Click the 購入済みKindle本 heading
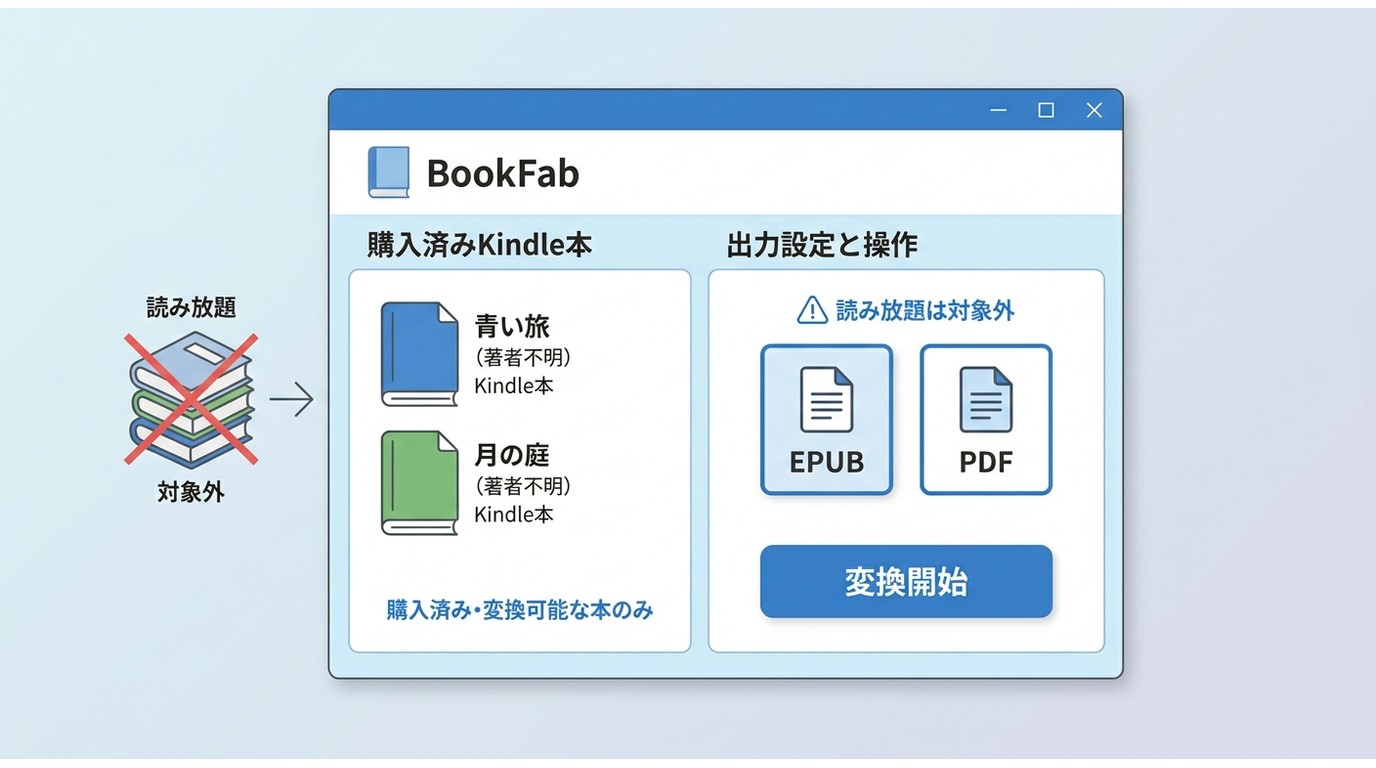This screenshot has height=768, width=1376. [x=479, y=245]
